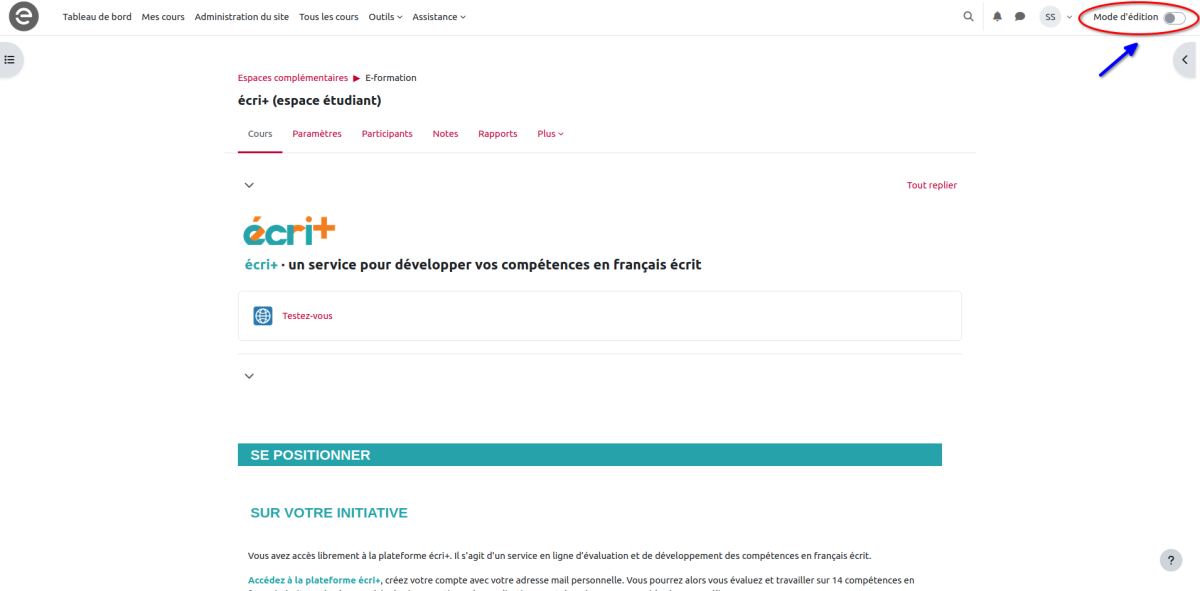Screen dimensions: 1200x591
Task: Collapse the first course section chevron
Action: point(249,185)
